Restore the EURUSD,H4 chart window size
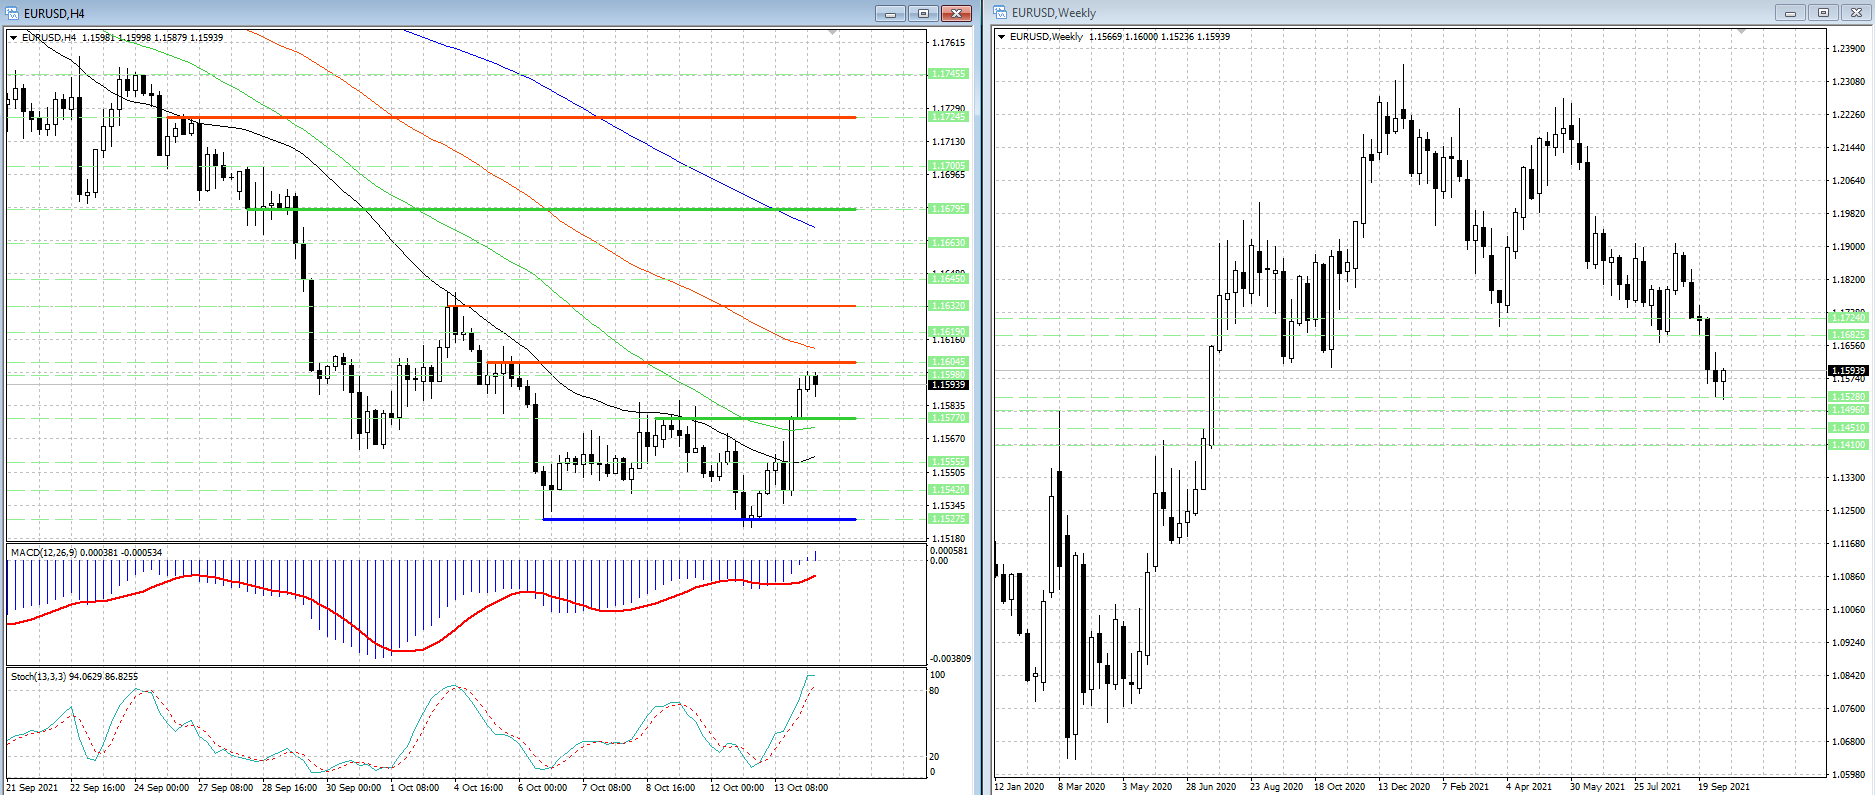1875x795 pixels. point(923,13)
